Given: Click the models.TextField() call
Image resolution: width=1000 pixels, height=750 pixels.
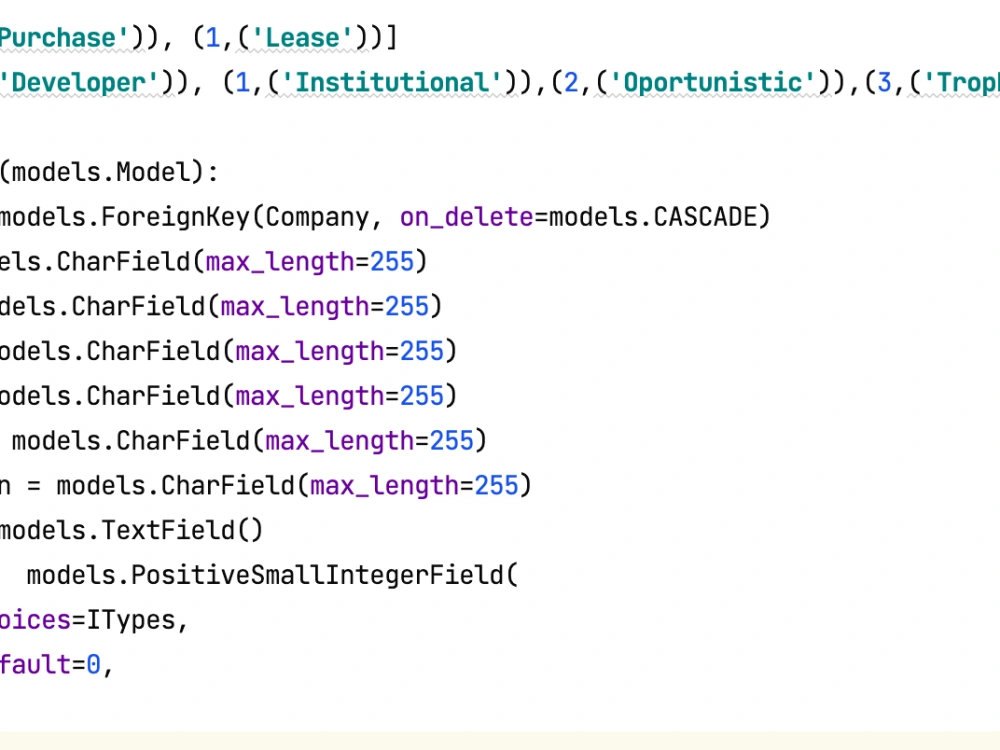Looking at the screenshot, I should pyautogui.click(x=131, y=531).
